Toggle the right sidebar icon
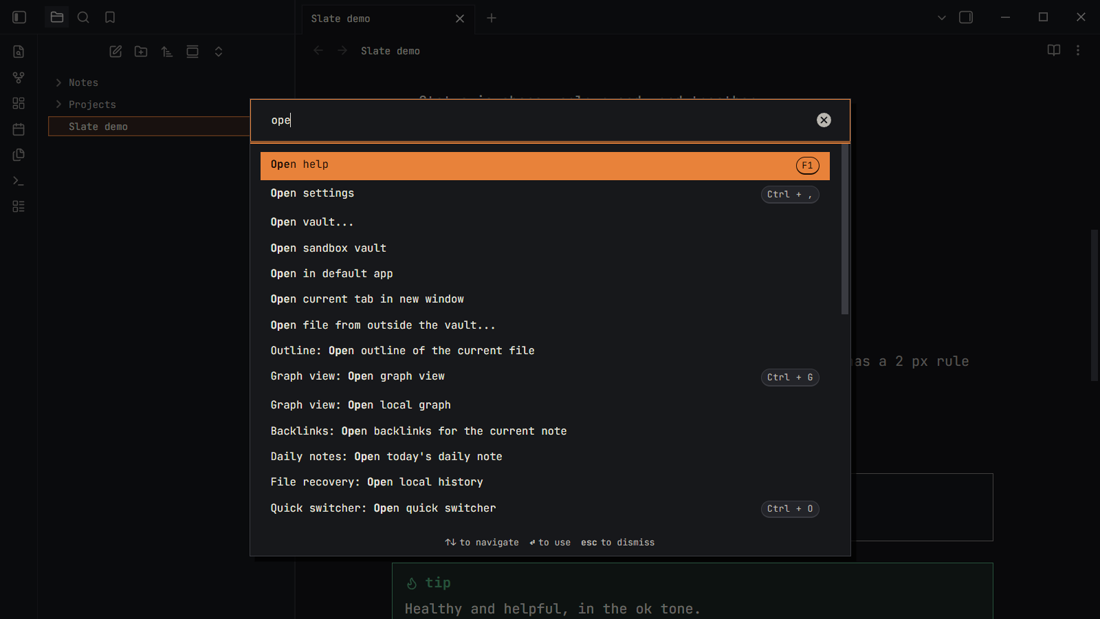Screen dimensions: 1100x619 coord(966,18)
